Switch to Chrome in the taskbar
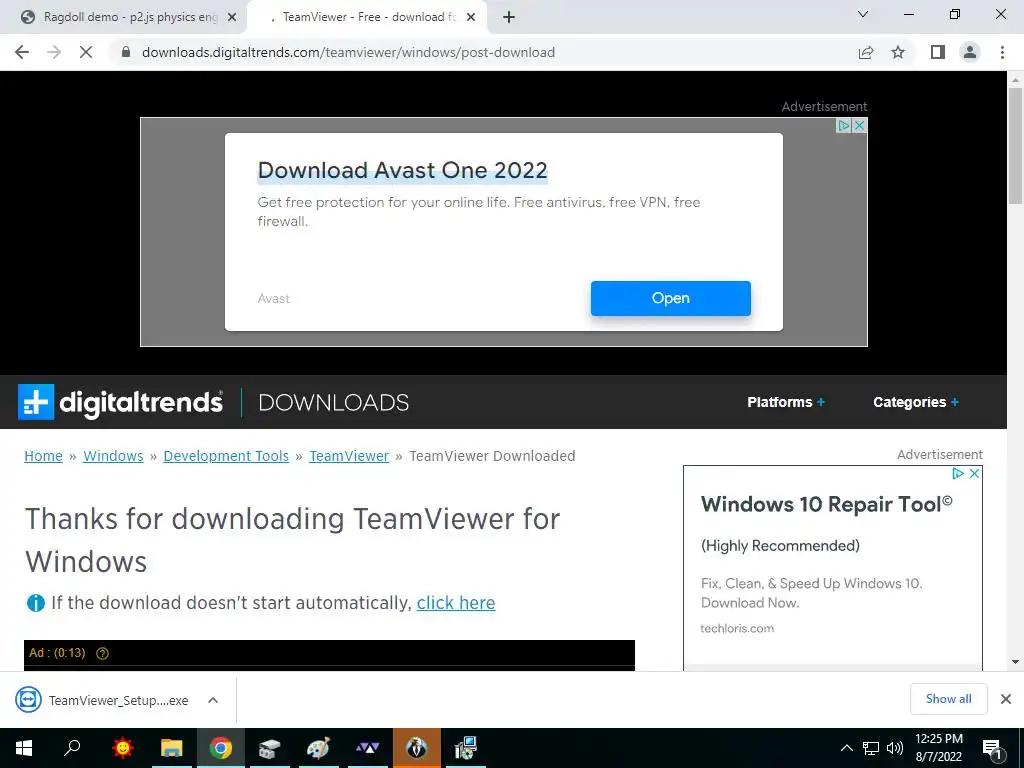The image size is (1024, 768). tap(221, 748)
